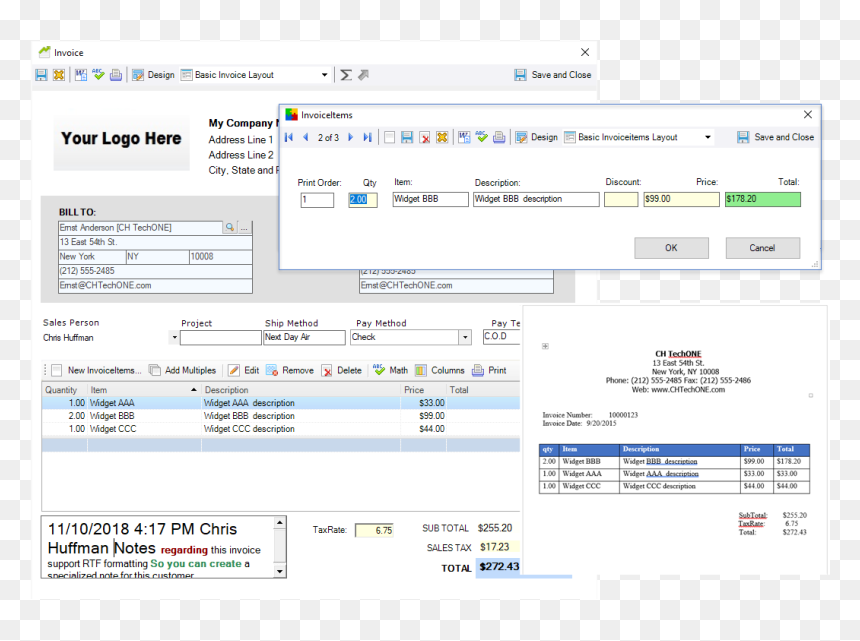Click the printer icon in Invoice toolbar
The width and height of the screenshot is (860, 641).
point(116,75)
